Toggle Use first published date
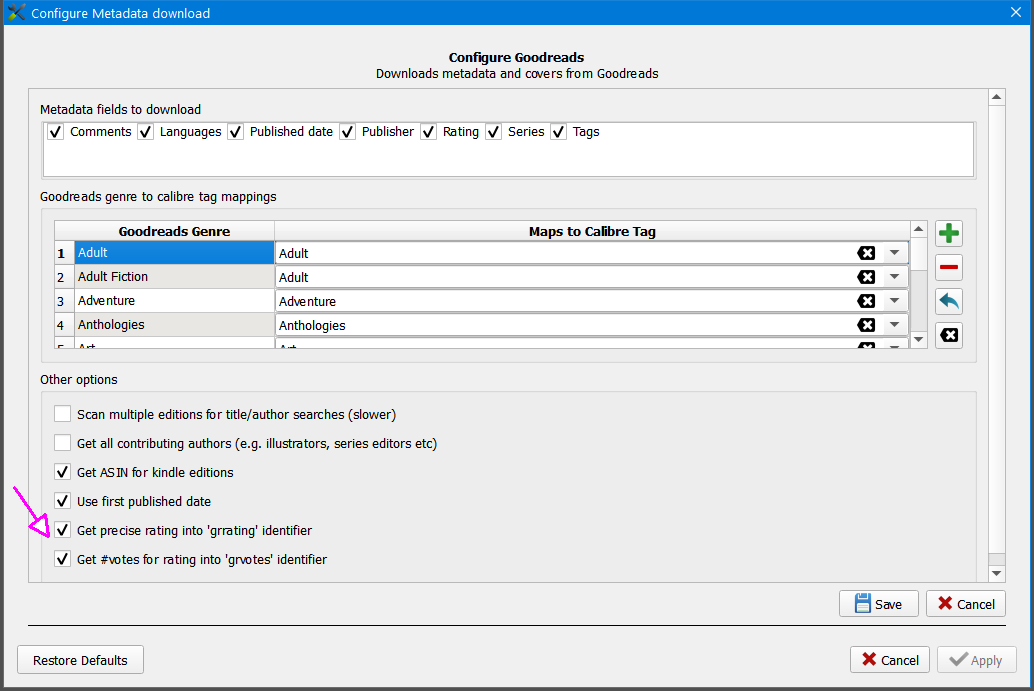This screenshot has width=1034, height=691. (63, 501)
